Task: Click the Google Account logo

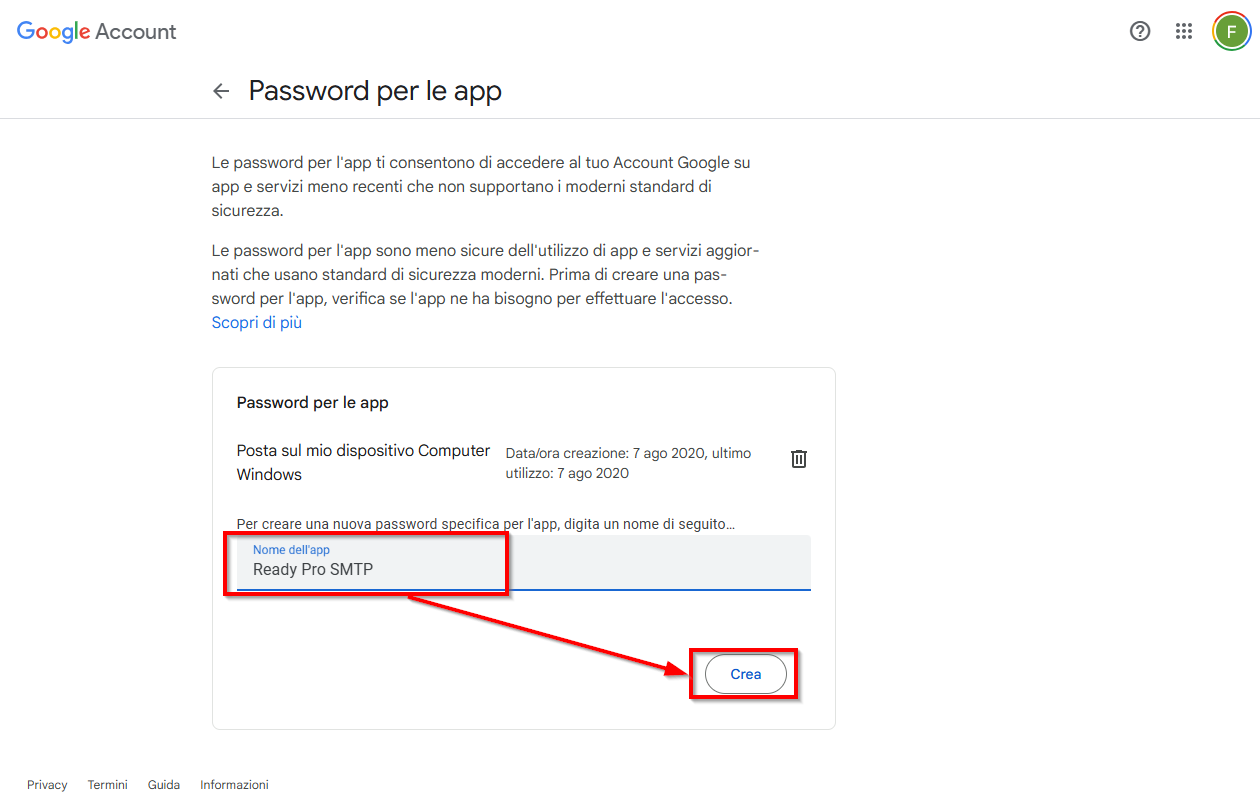Action: coord(97,31)
